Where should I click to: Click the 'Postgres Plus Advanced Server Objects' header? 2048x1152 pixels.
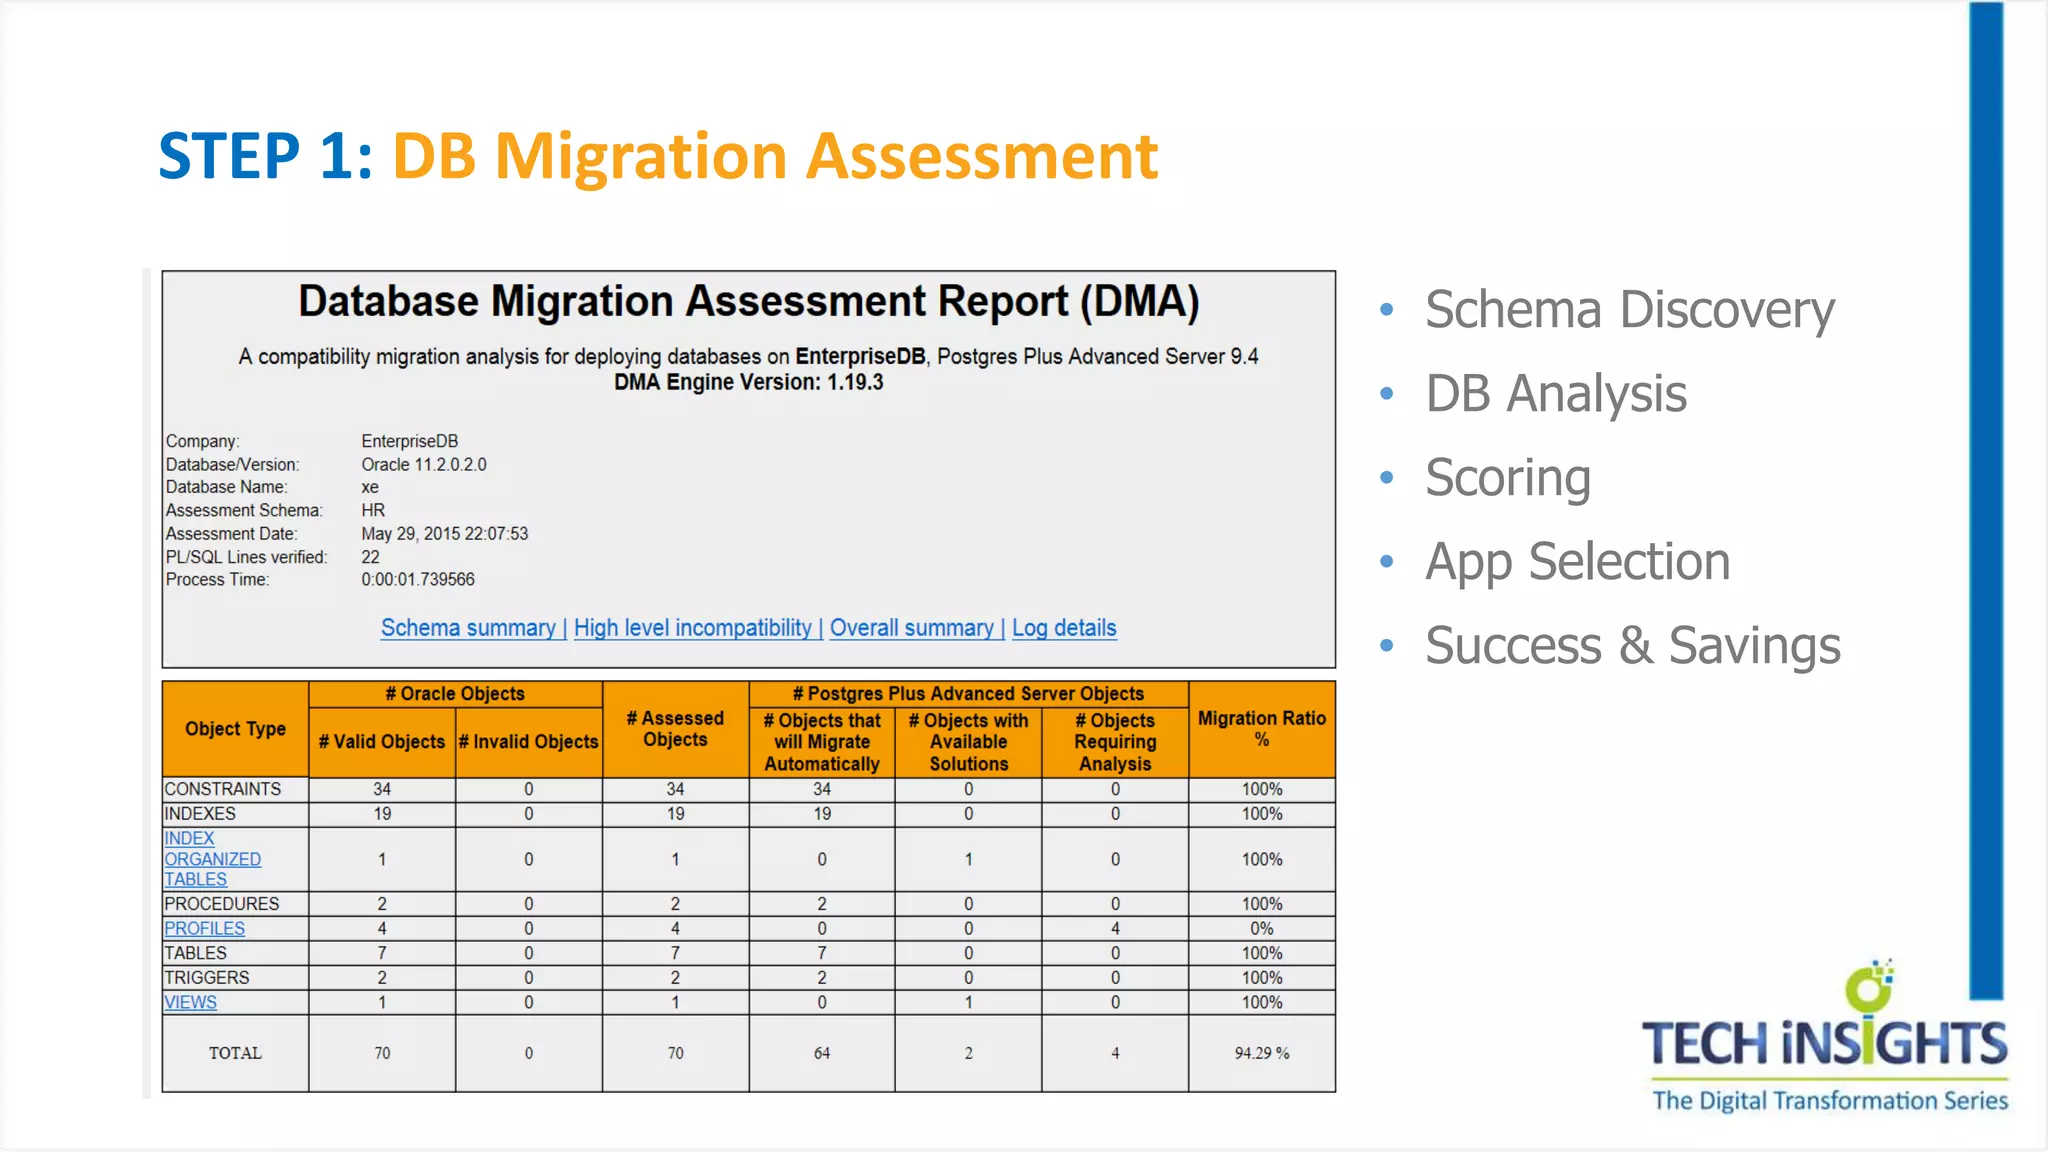click(x=968, y=694)
